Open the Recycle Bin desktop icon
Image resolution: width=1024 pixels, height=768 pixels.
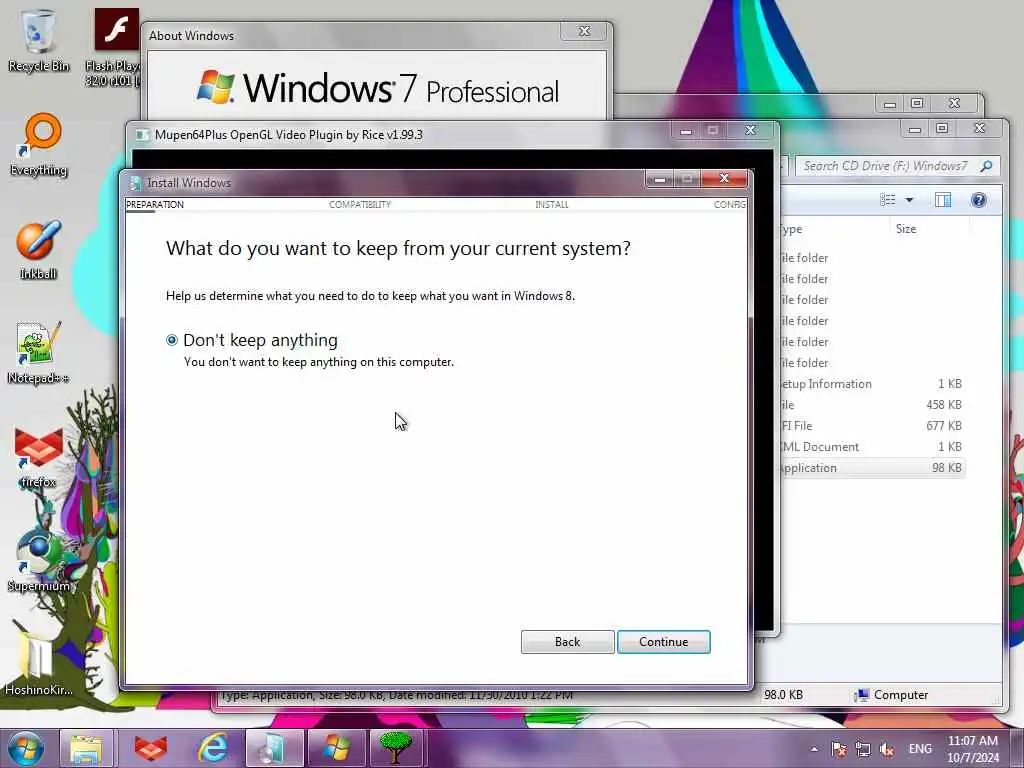pos(39,40)
